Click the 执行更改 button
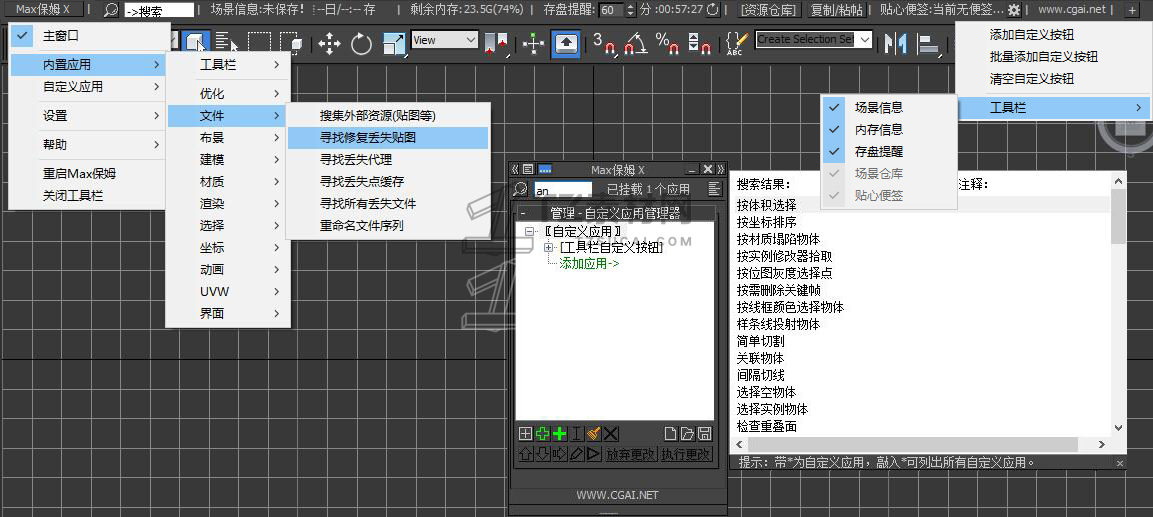This screenshot has height=517, width=1153. pyautogui.click(x=686, y=454)
